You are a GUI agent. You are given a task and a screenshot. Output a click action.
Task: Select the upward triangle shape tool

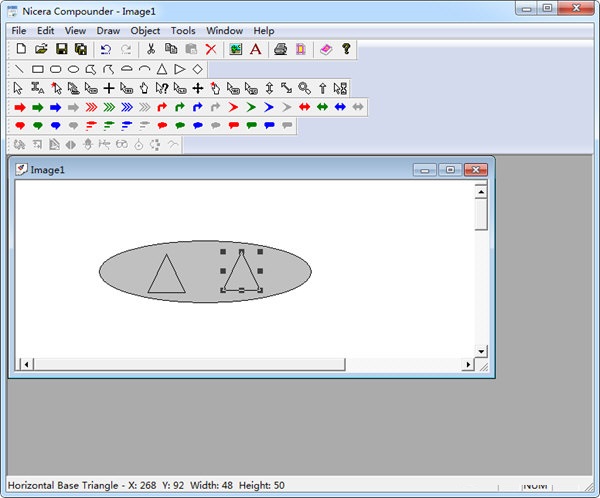point(162,69)
